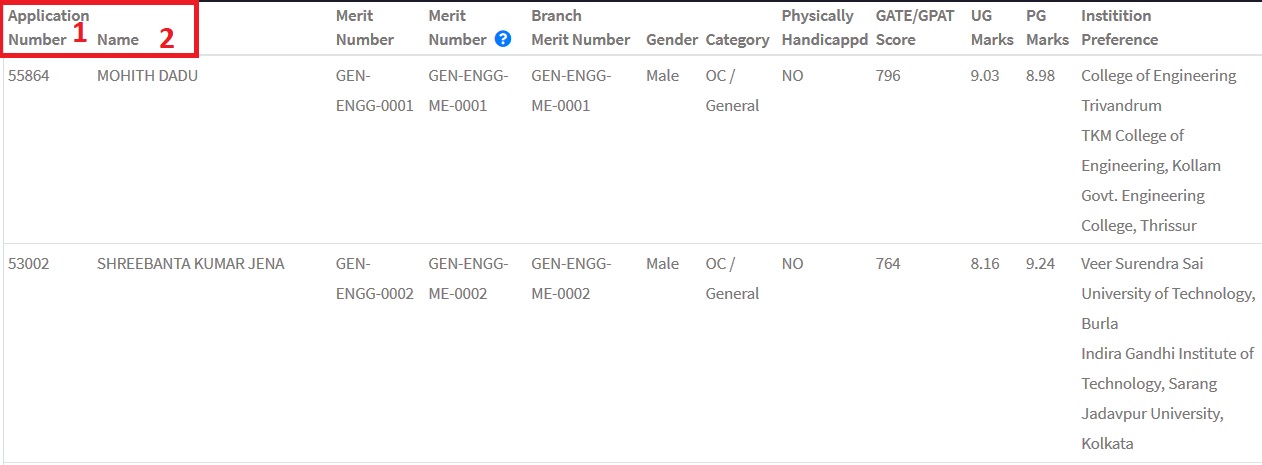Image resolution: width=1262 pixels, height=465 pixels.
Task: Select application number 55864
Action: point(28,76)
